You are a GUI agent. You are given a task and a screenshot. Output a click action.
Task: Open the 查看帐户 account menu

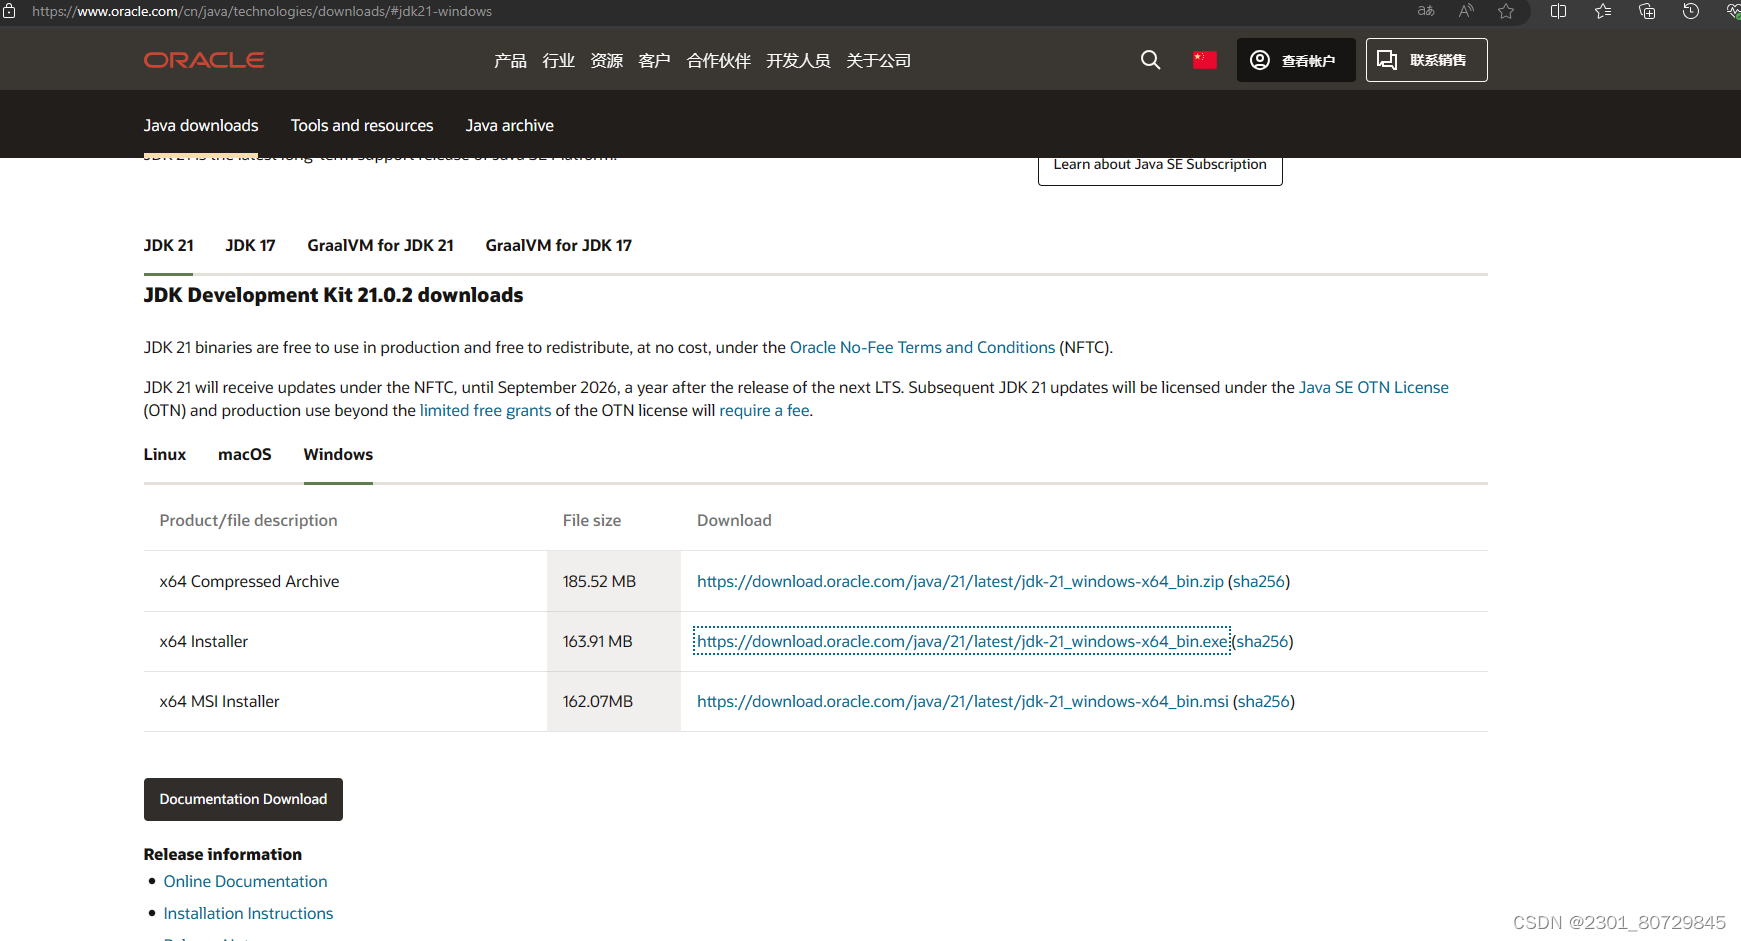coord(1296,60)
